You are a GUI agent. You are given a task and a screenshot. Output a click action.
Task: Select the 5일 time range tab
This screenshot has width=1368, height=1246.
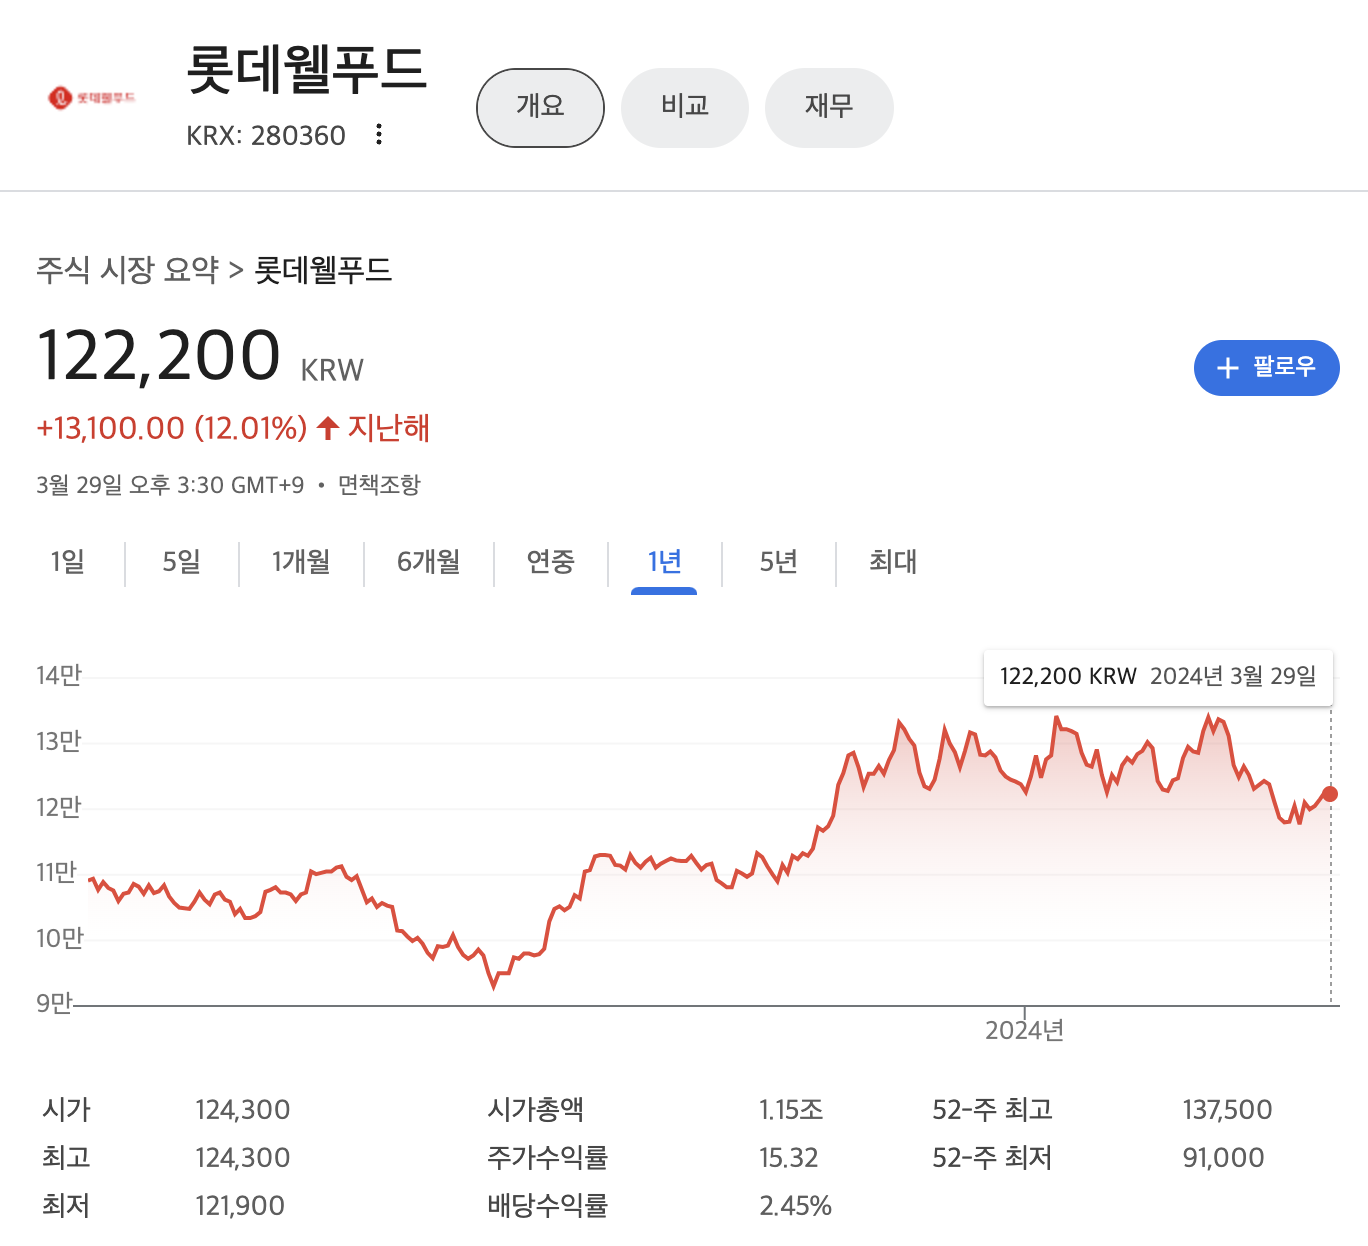coord(181,562)
